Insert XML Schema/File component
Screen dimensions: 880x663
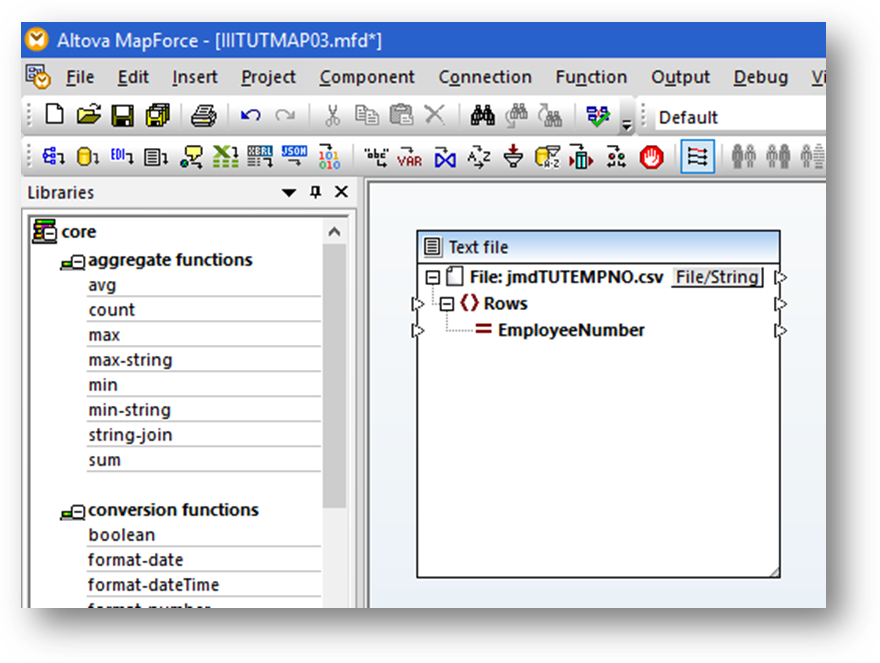[53, 157]
